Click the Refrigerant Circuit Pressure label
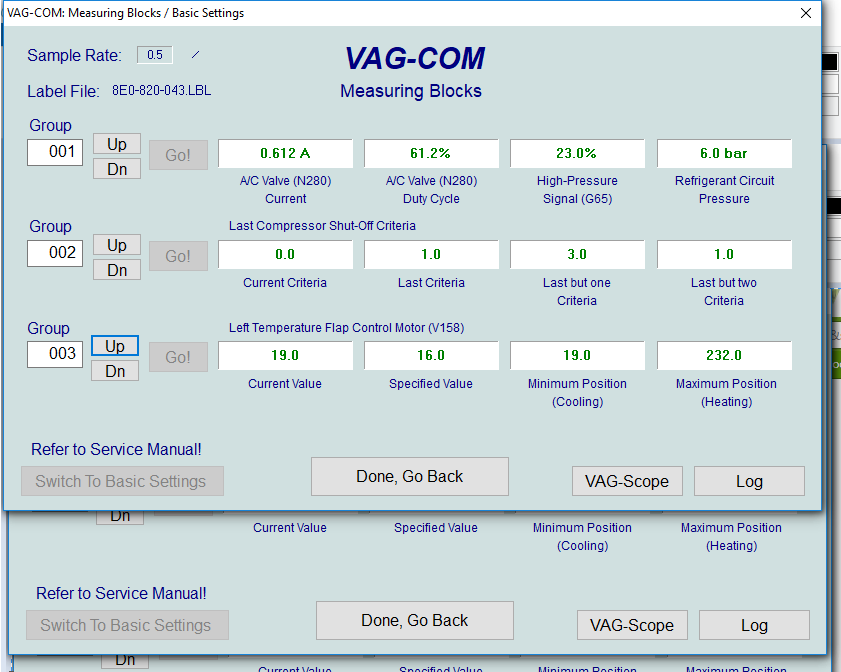 [x=724, y=189]
